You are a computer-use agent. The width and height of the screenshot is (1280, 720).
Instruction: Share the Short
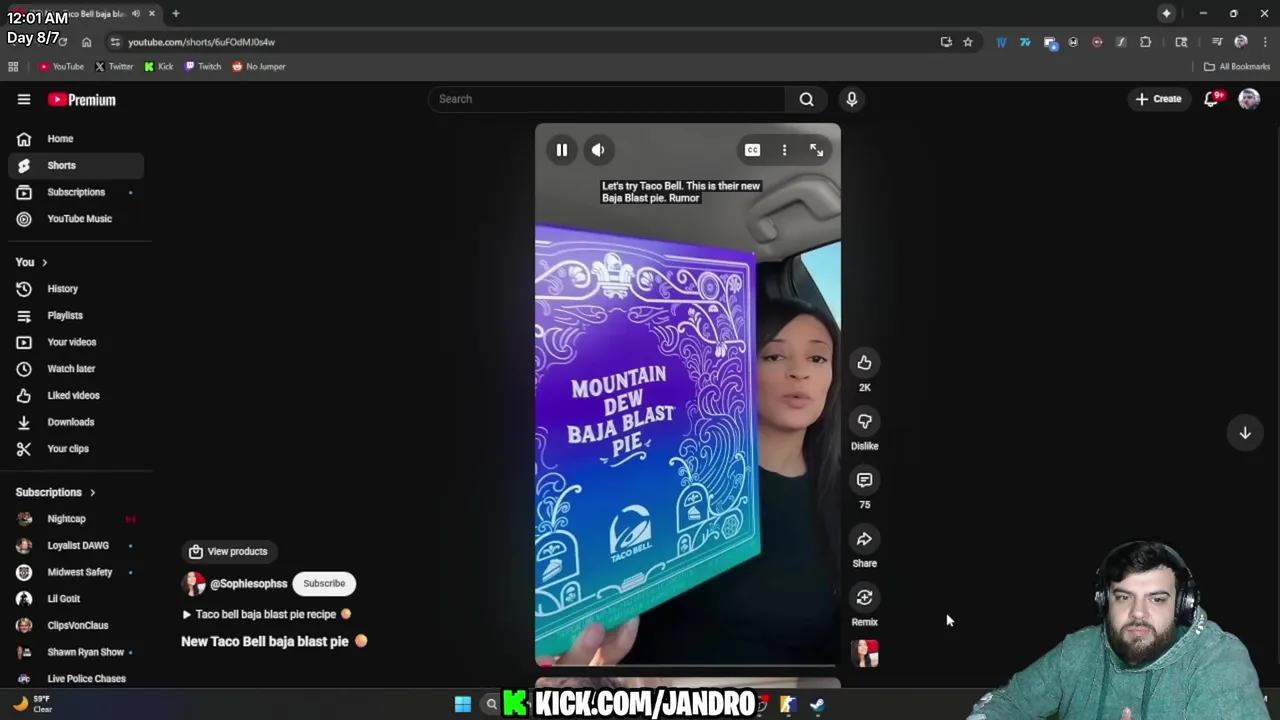[x=864, y=539]
